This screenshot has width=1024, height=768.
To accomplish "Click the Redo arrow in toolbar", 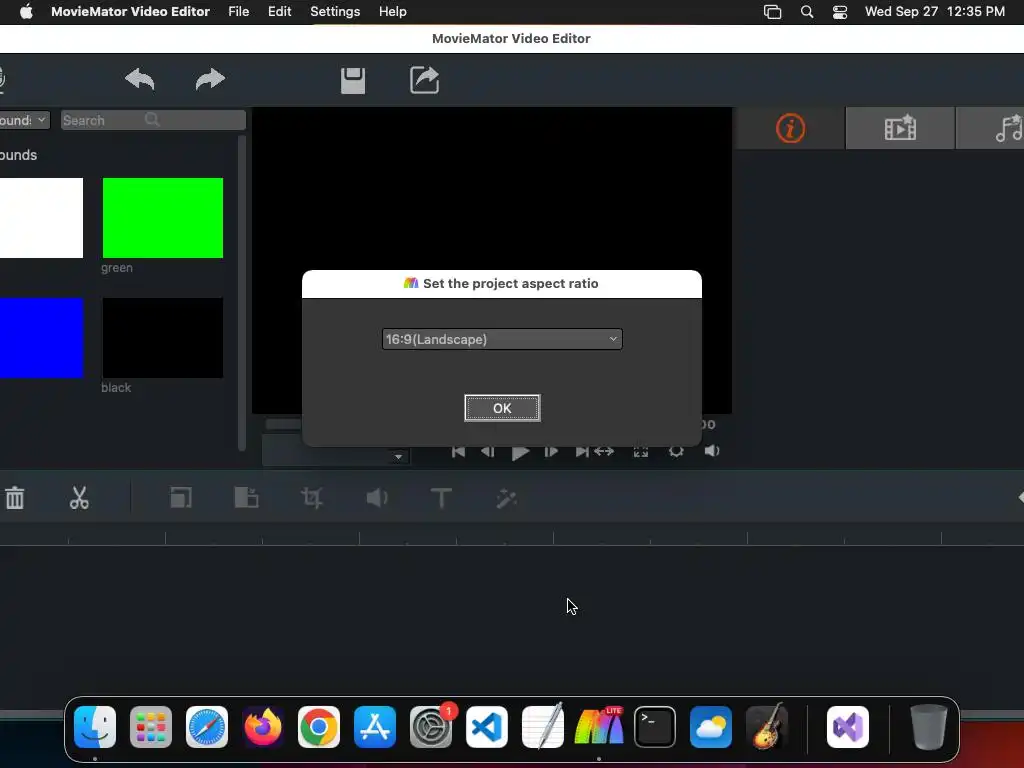I will (210, 80).
